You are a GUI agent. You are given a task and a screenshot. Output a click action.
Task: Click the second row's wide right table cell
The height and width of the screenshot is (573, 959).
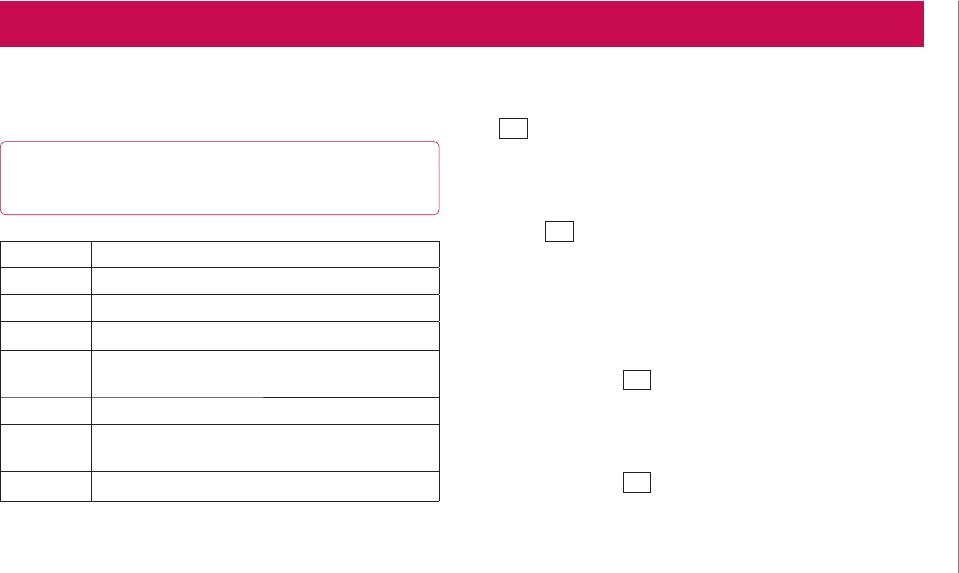coord(265,280)
